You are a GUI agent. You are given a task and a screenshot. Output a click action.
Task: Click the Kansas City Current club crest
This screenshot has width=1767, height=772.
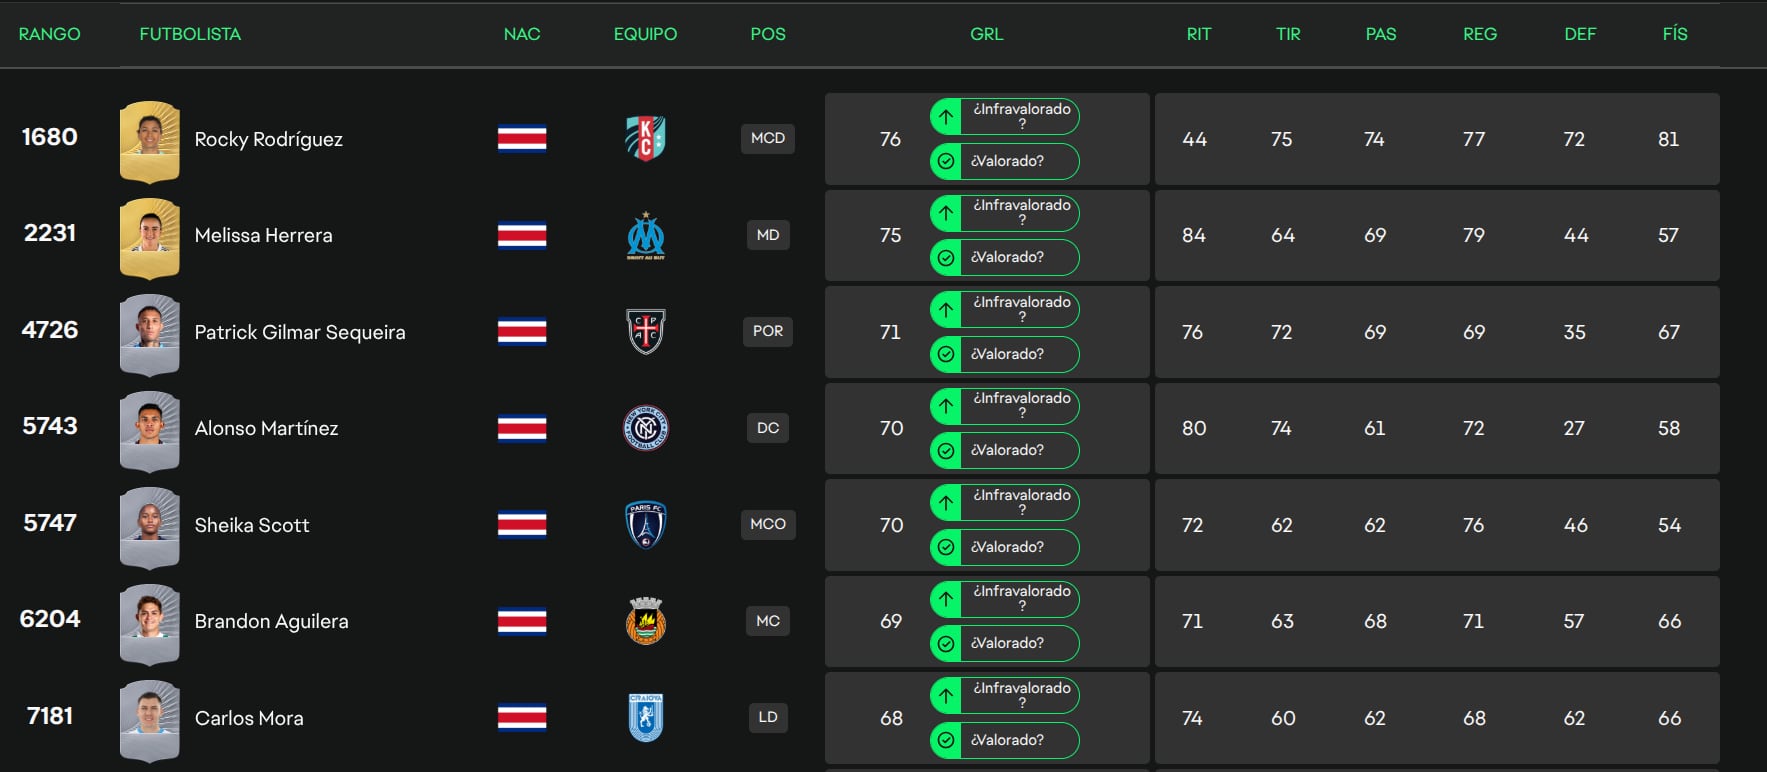pos(645,139)
